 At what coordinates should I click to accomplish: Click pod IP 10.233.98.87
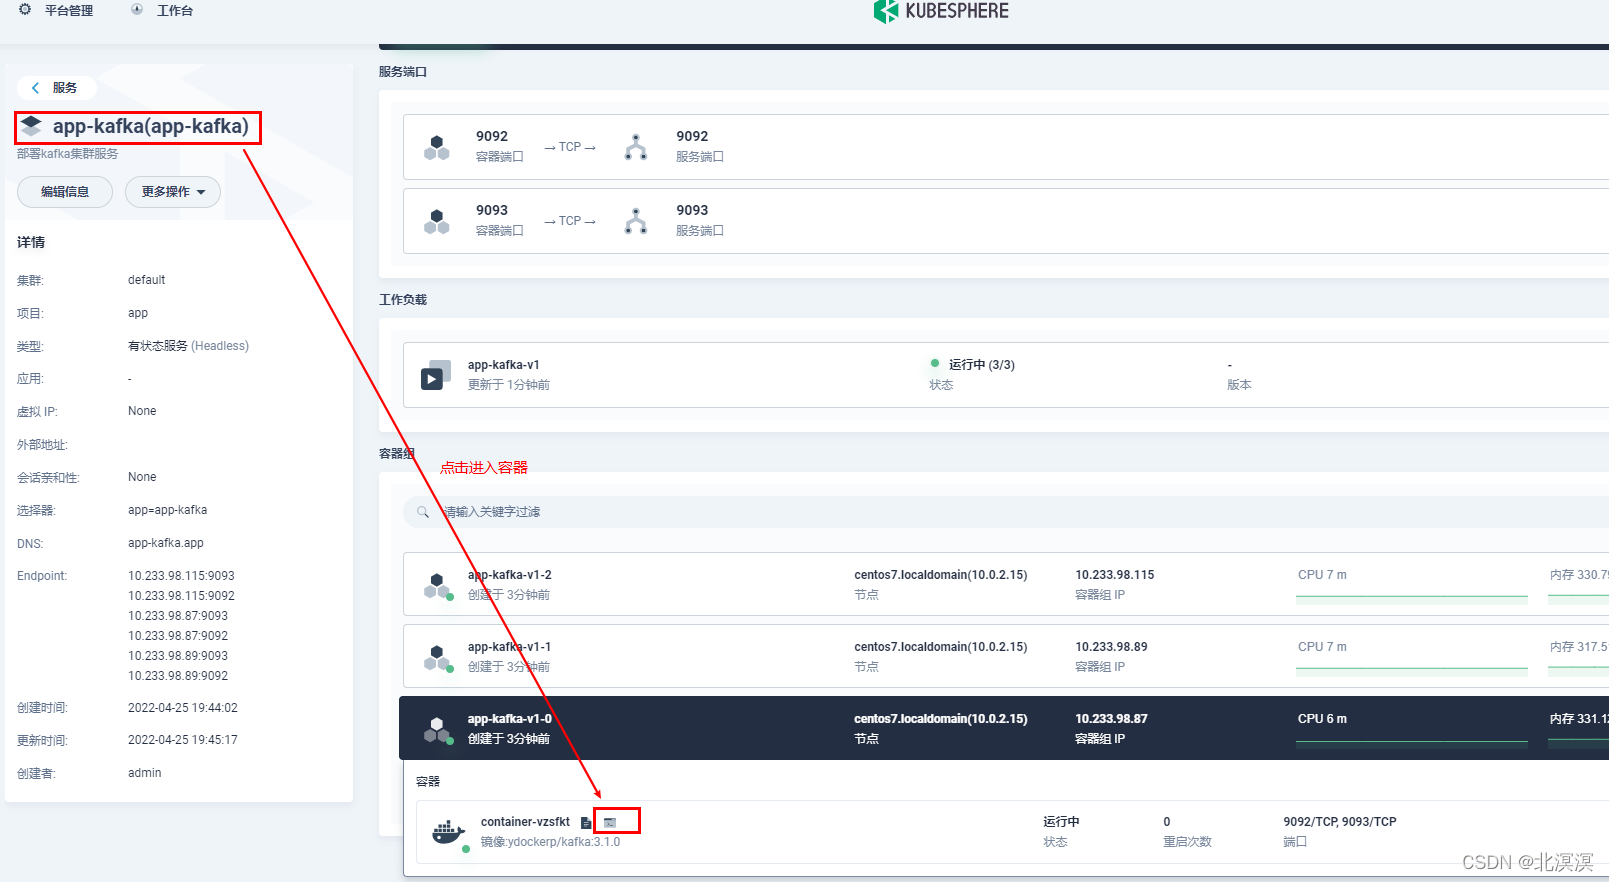1111,719
